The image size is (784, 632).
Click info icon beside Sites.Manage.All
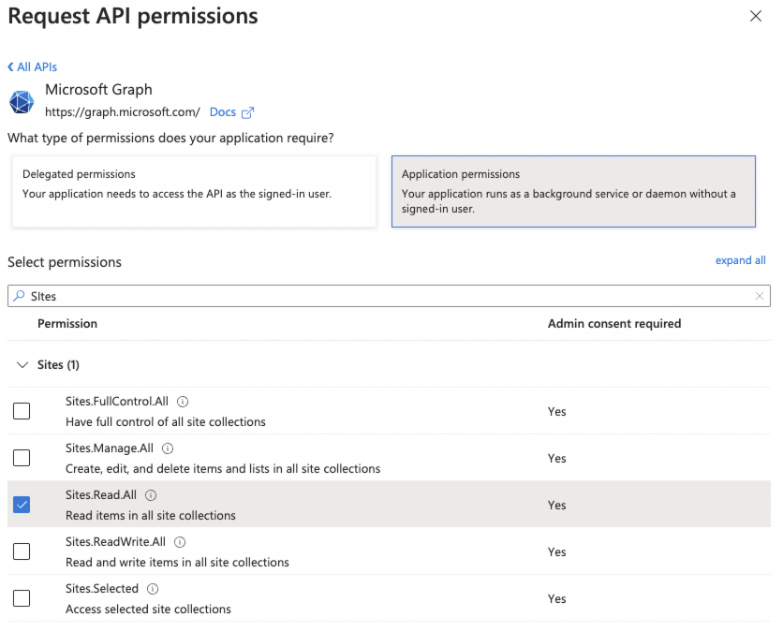[x=168, y=449]
